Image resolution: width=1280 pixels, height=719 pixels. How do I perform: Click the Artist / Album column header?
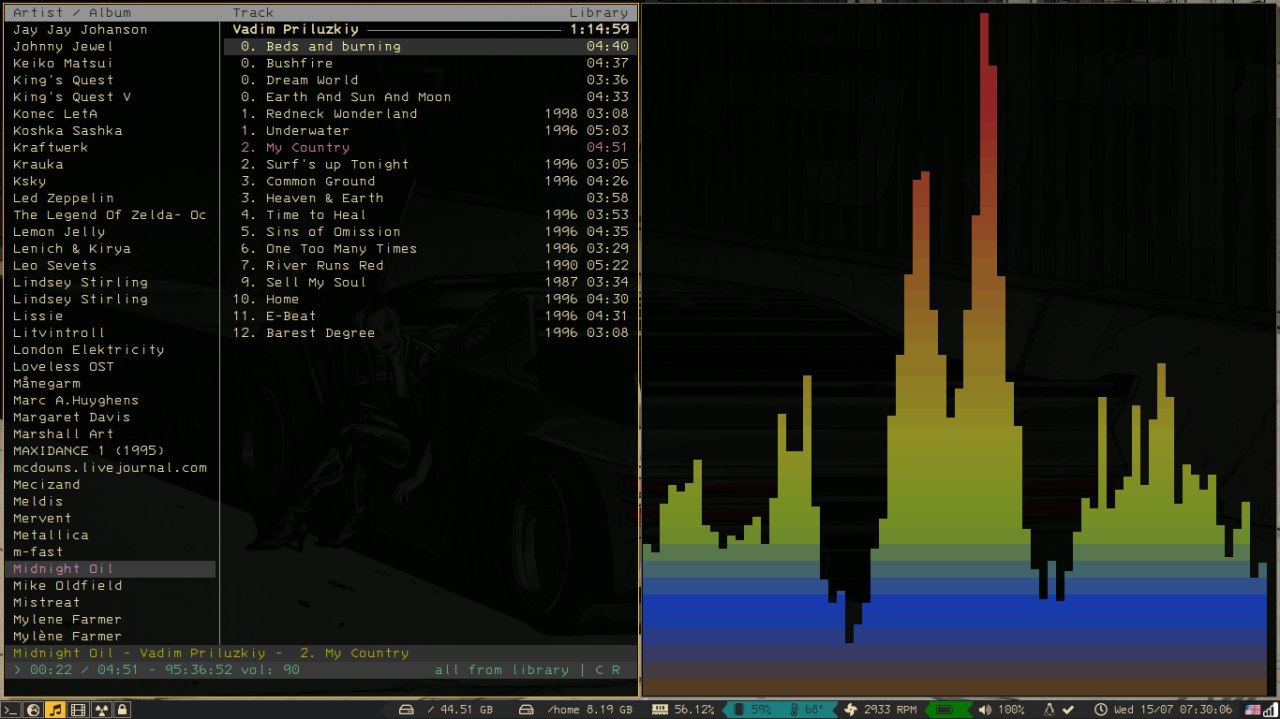point(72,13)
